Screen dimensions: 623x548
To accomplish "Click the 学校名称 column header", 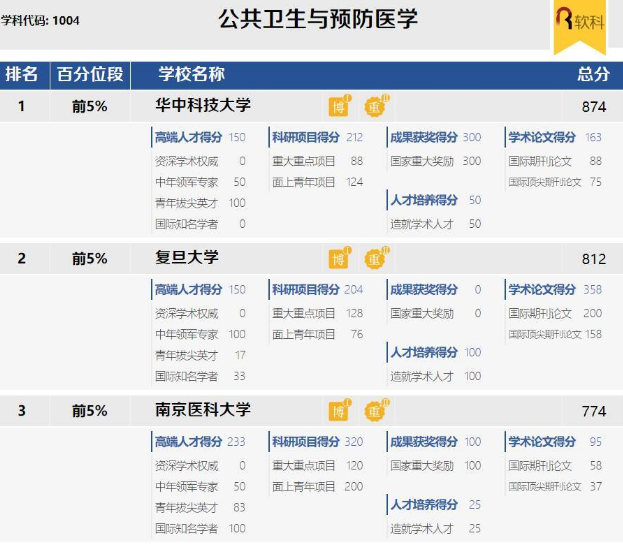I will coord(192,74).
